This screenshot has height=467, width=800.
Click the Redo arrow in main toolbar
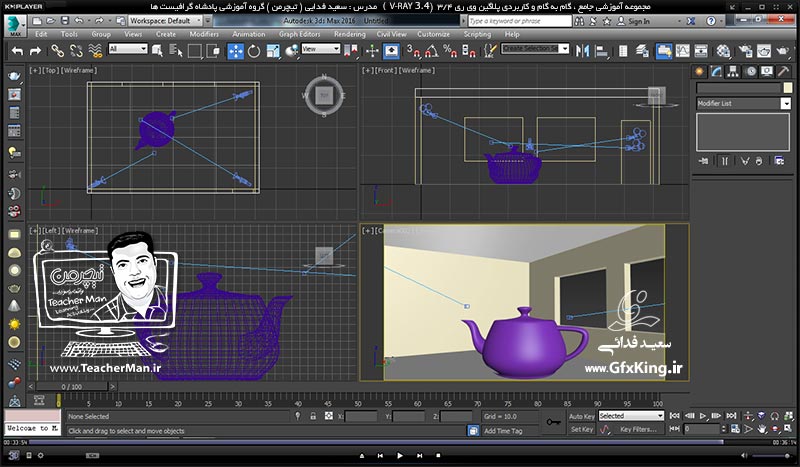[x=35, y=51]
